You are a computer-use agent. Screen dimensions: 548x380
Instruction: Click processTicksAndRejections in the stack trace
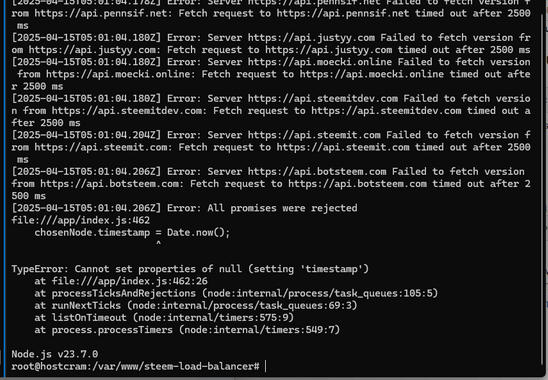tap(124, 293)
